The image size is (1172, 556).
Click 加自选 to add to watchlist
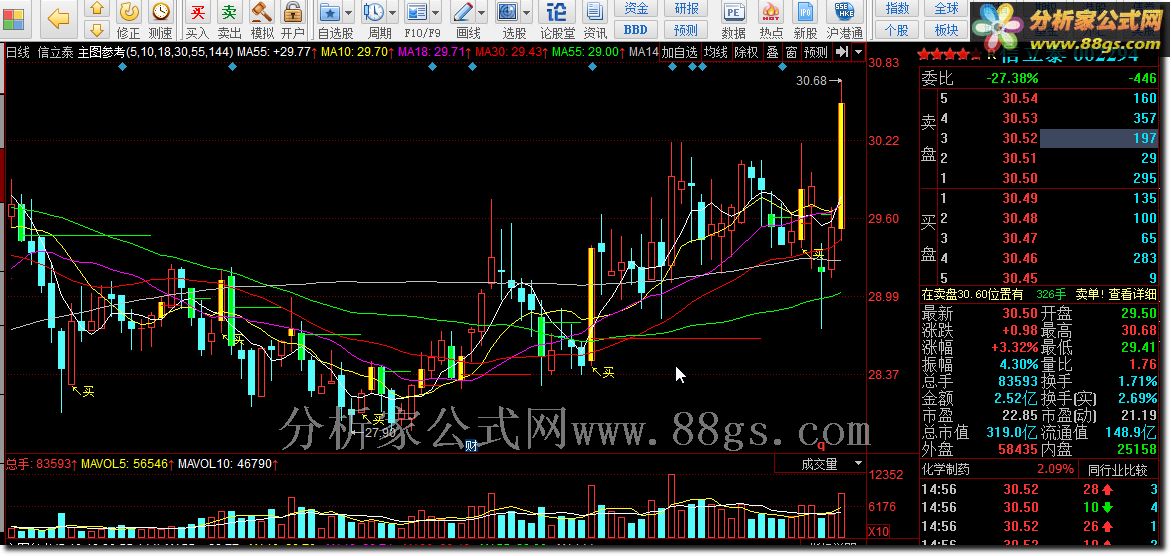pyautogui.click(x=679, y=52)
